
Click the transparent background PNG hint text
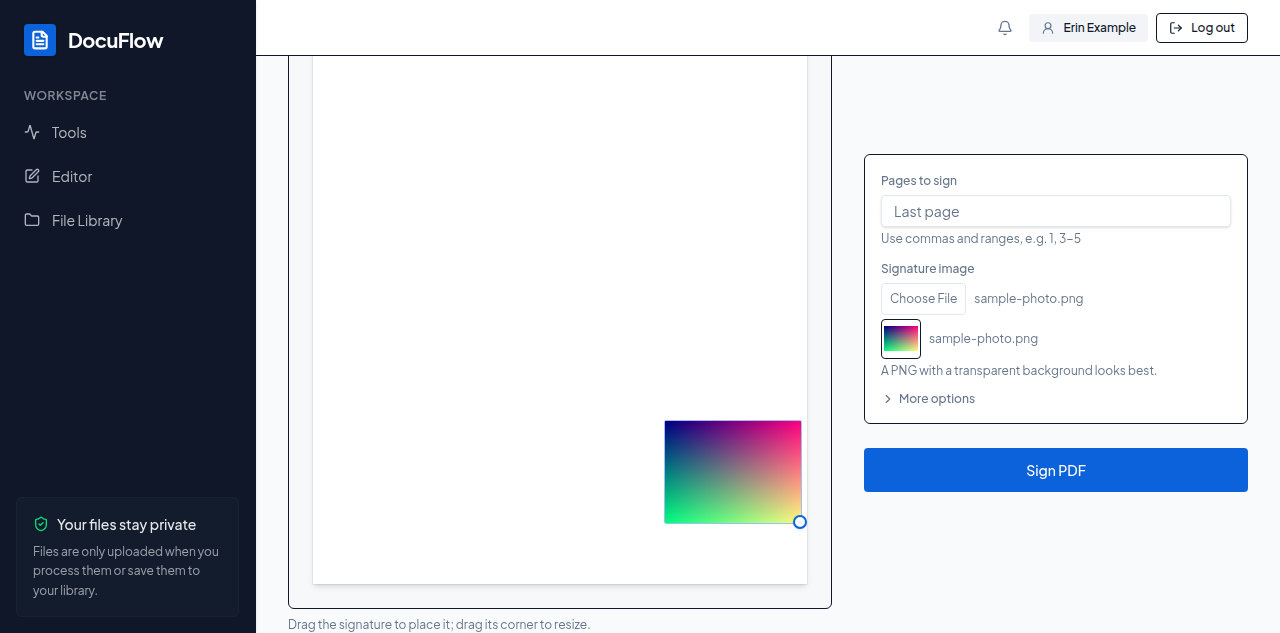point(1019,370)
